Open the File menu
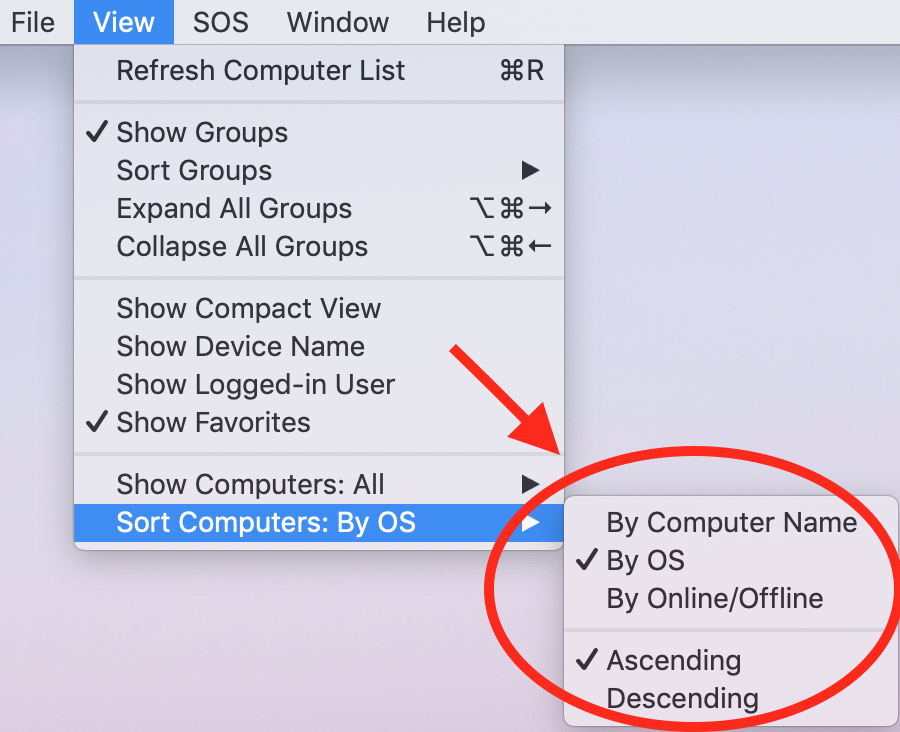The image size is (900, 732). [33, 22]
